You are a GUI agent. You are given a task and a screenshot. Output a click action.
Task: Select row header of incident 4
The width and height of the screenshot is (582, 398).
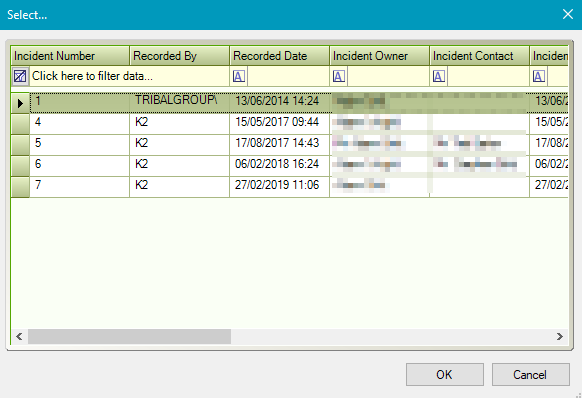point(20,124)
